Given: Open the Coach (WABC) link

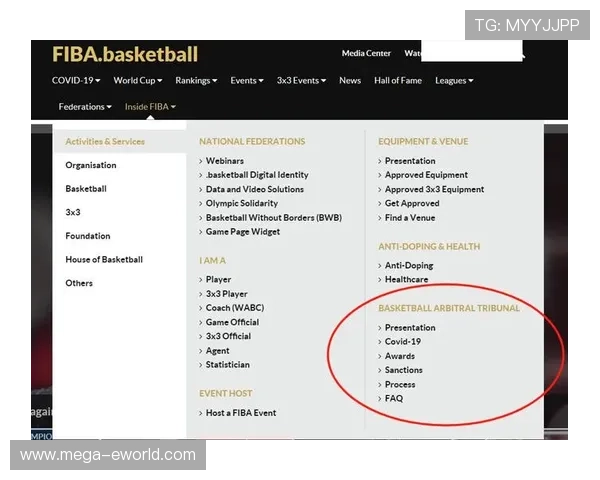Looking at the screenshot, I should click(235, 308).
